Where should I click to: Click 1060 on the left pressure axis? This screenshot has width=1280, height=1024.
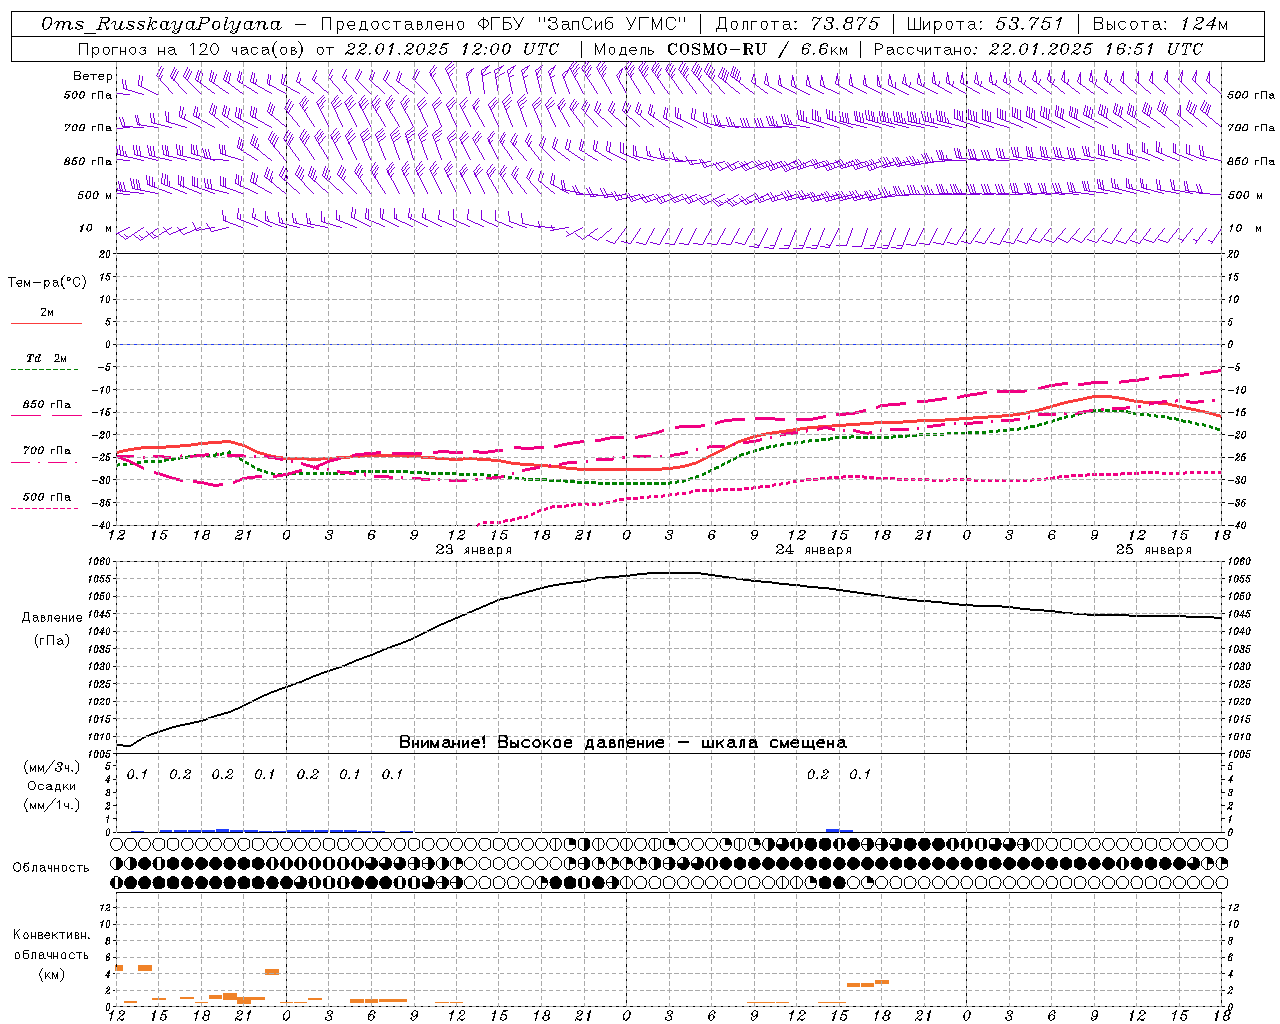[x=101, y=562]
